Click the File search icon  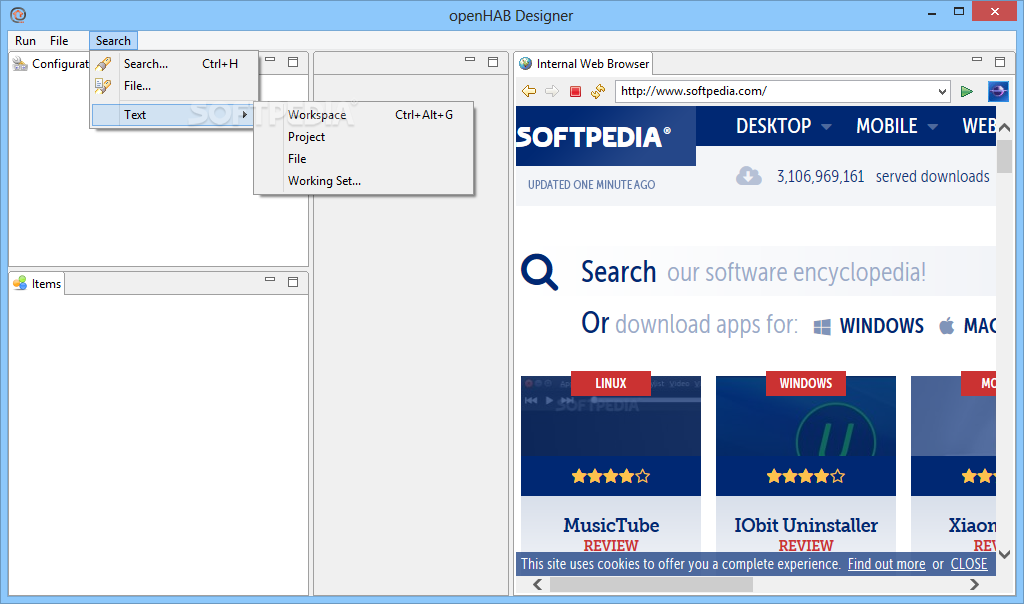tap(103, 86)
